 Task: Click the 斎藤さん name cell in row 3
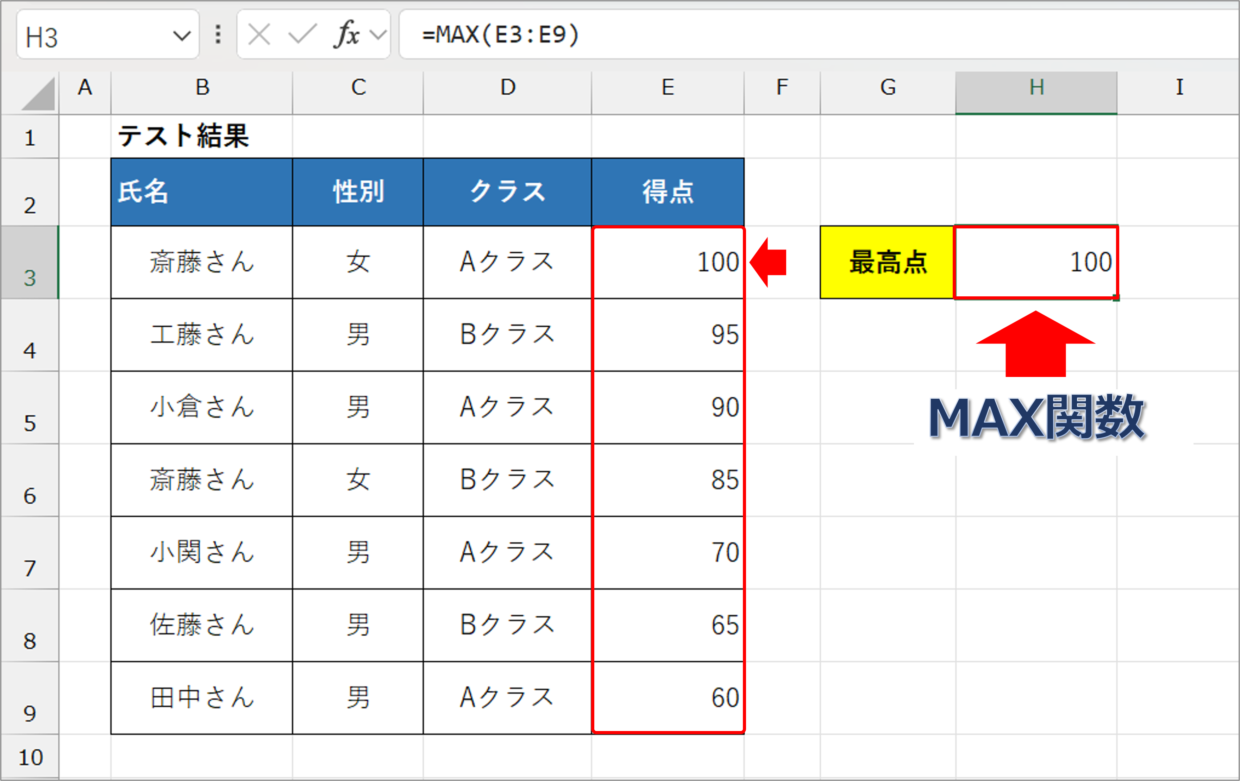(x=202, y=263)
